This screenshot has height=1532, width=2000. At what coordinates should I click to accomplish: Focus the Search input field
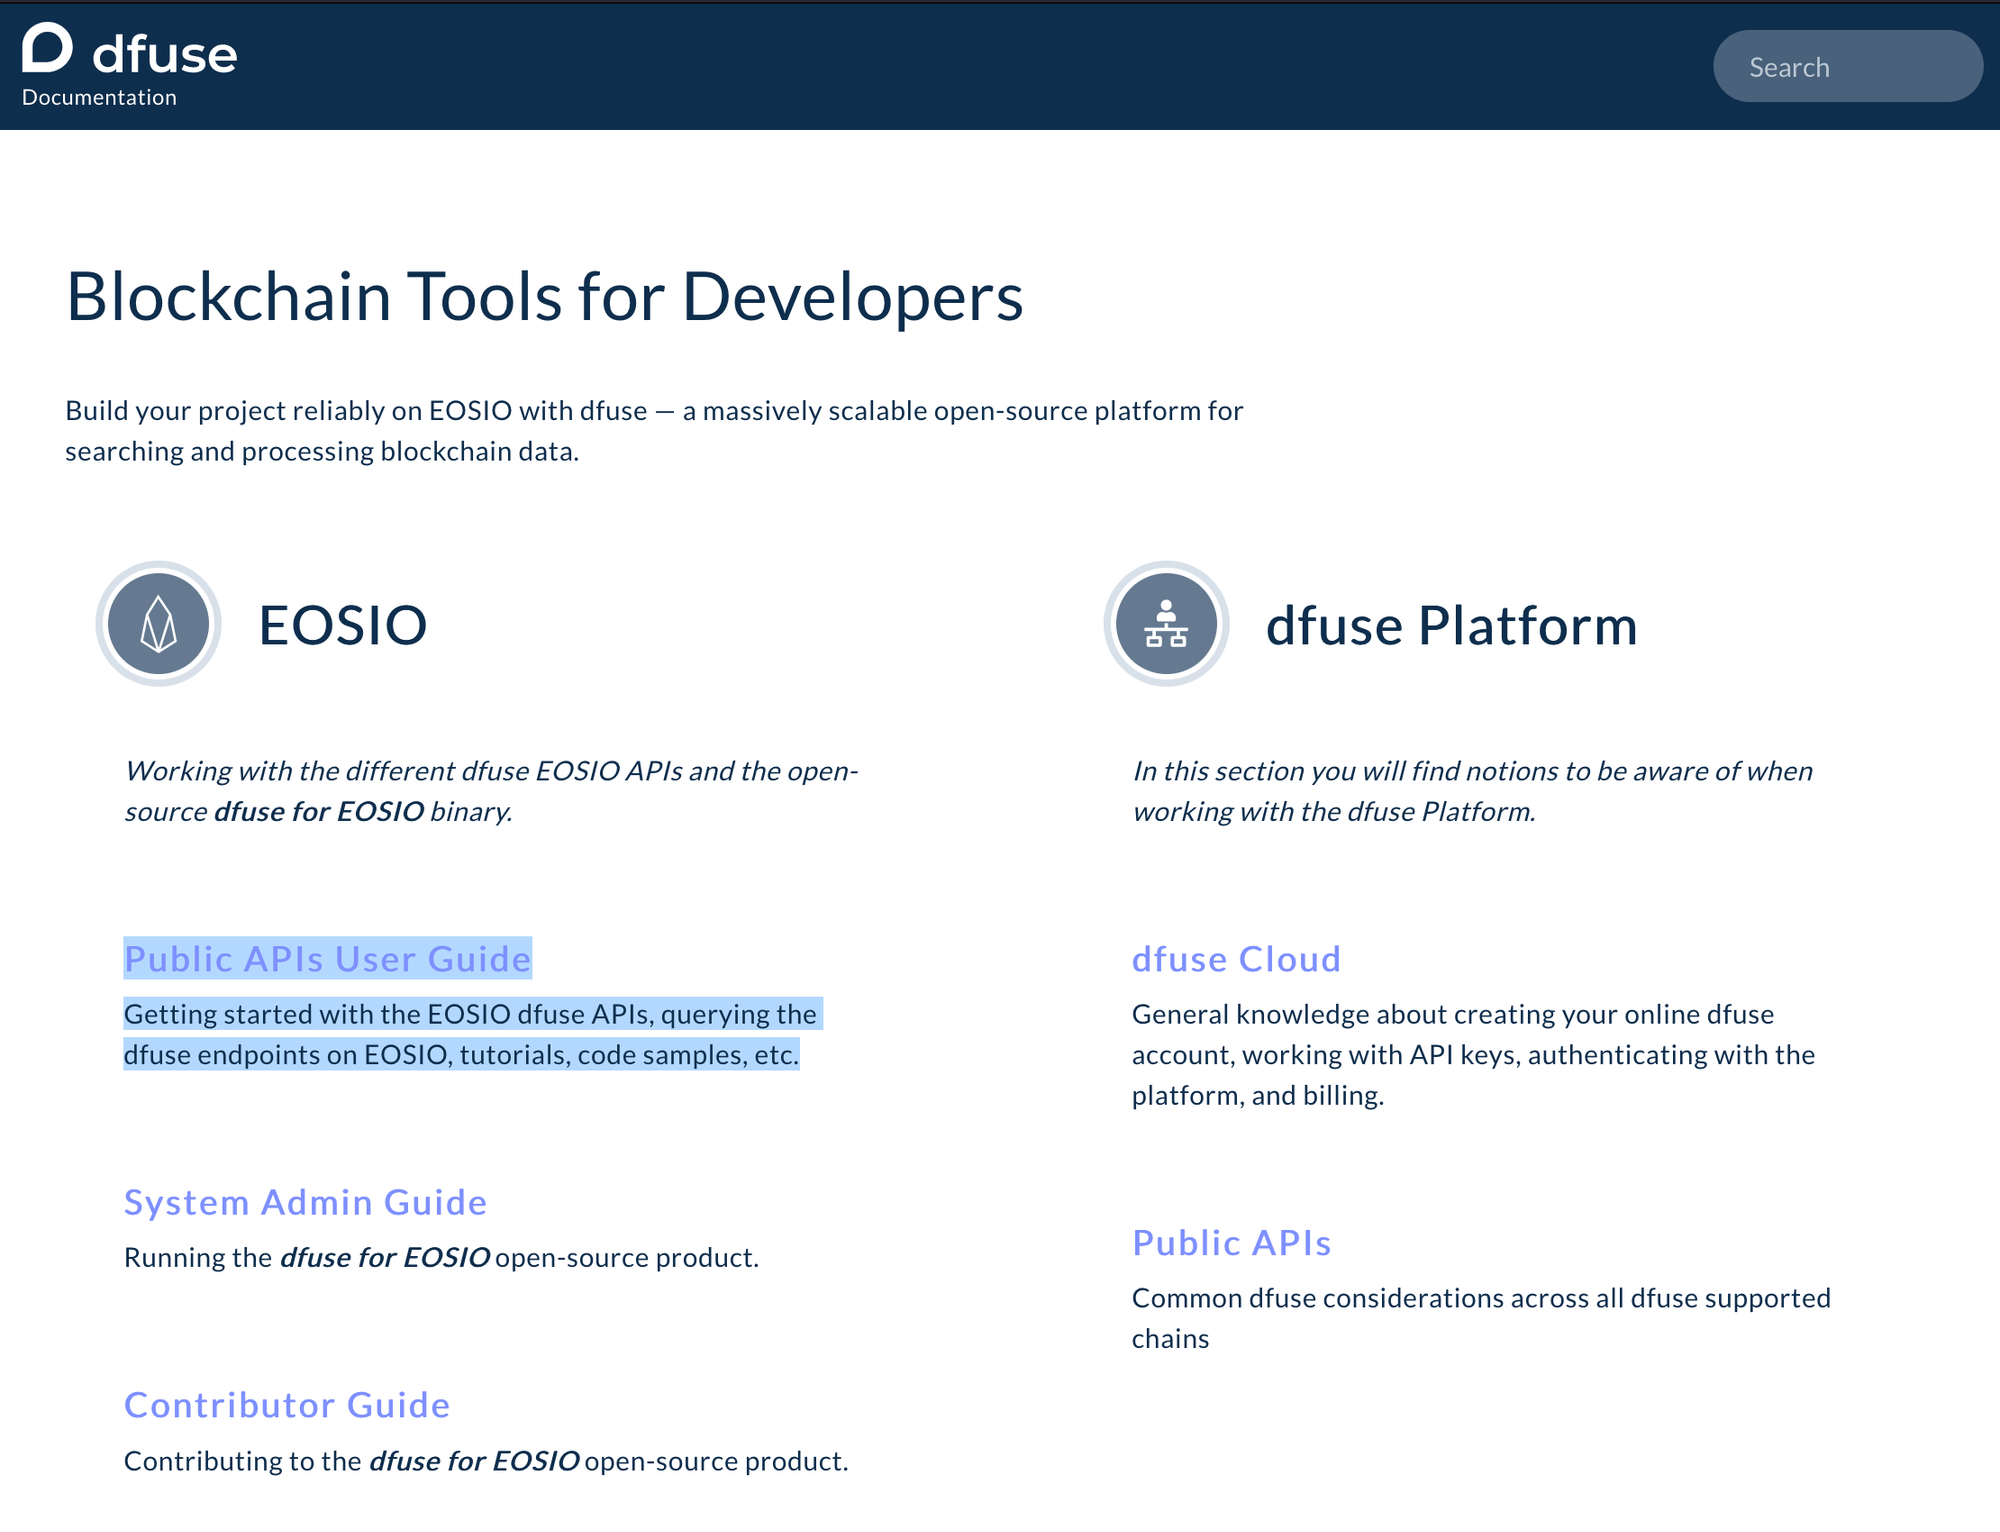(1848, 66)
